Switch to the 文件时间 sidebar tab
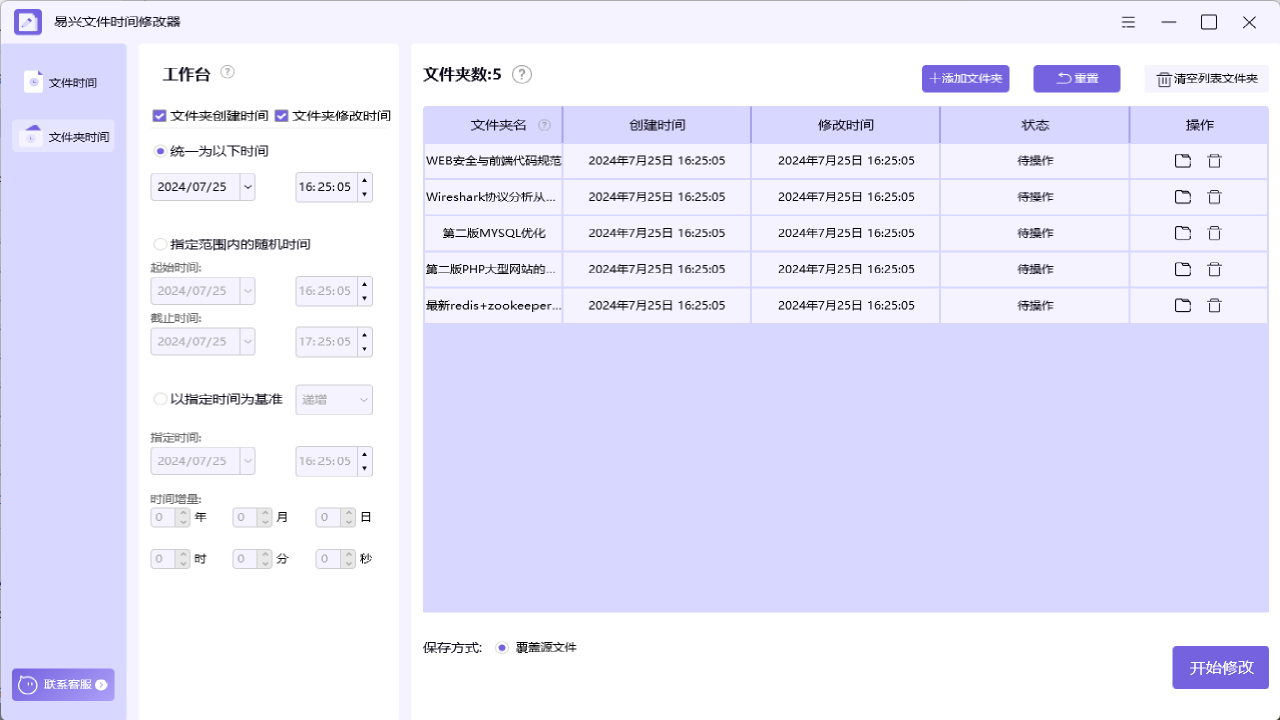Image resolution: width=1280 pixels, height=720 pixels. click(x=62, y=81)
